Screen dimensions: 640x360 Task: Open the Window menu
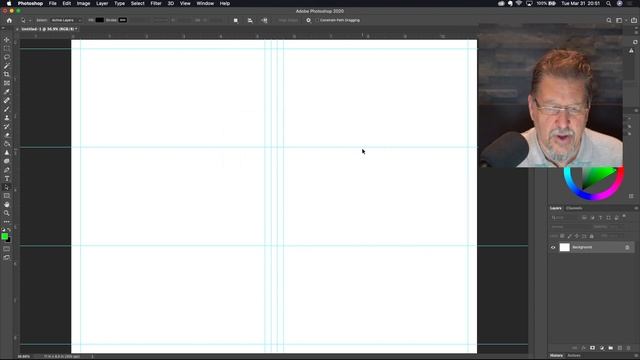[x=205, y=3]
